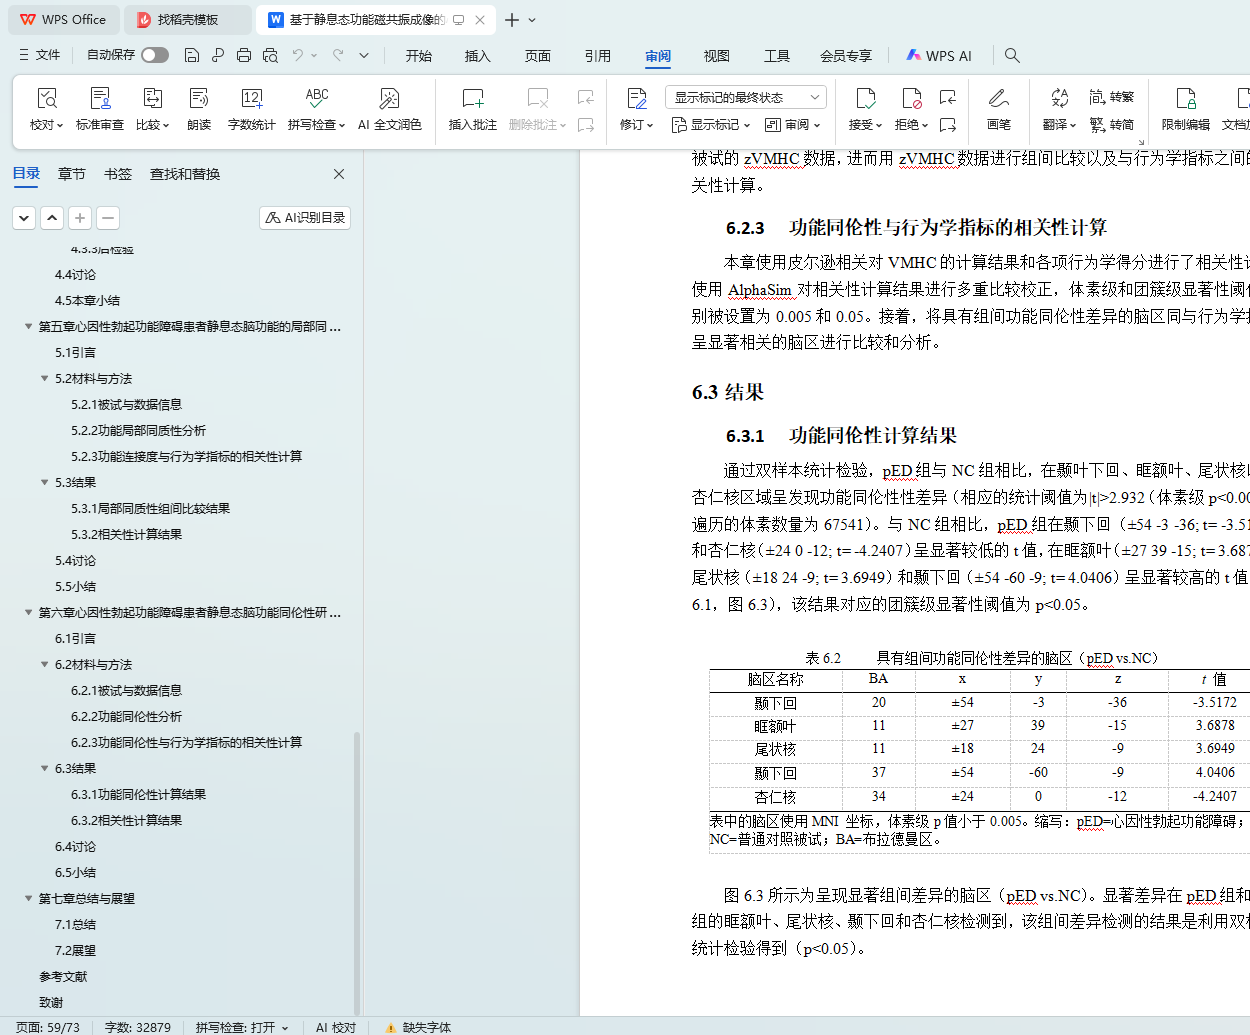Switch to 插入 ribbon tab

coord(478,56)
